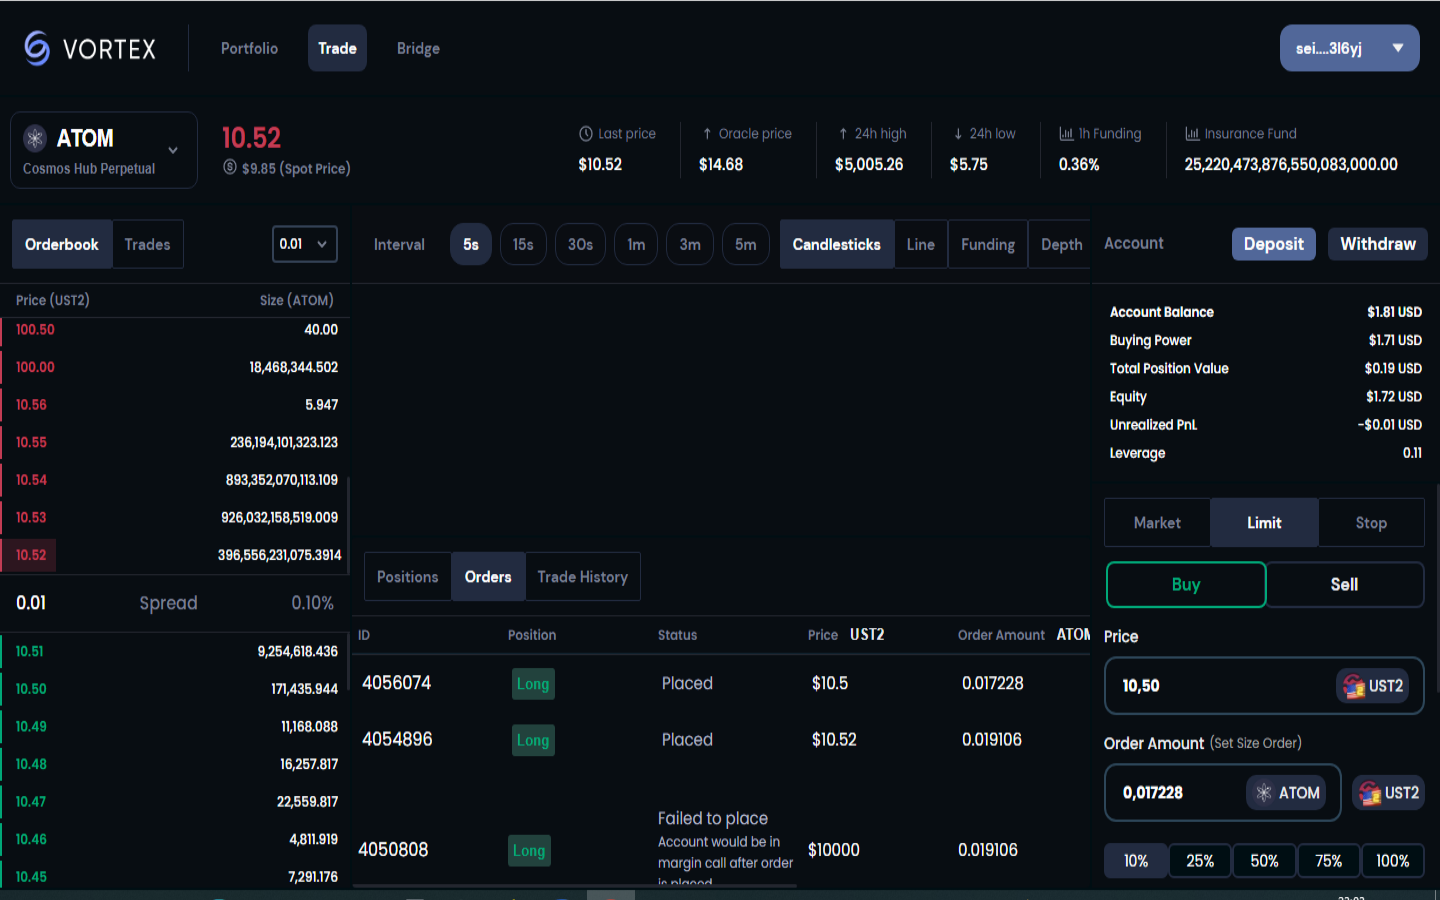Image resolution: width=1440 pixels, height=900 pixels.
Task: Show the Funding chart tab
Action: pos(988,244)
